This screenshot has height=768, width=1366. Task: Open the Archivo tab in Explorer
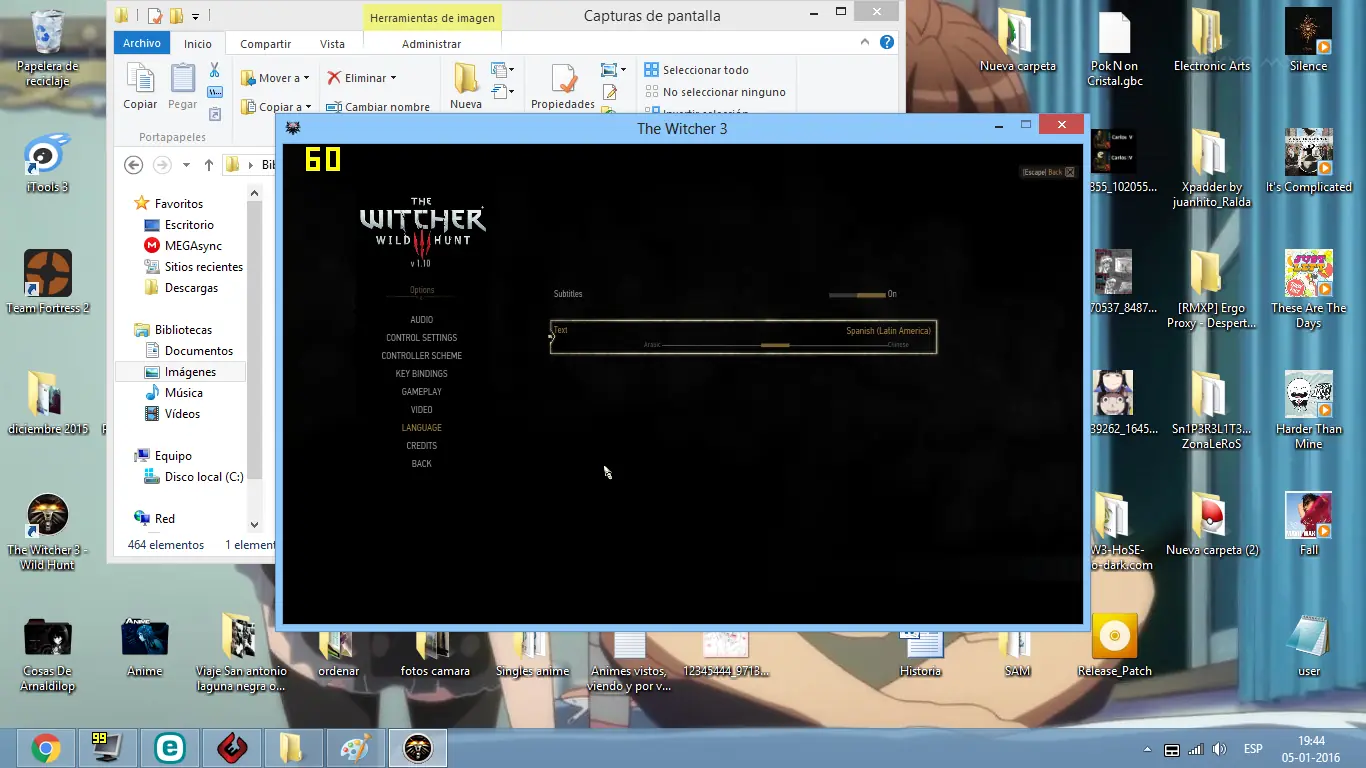click(x=142, y=43)
